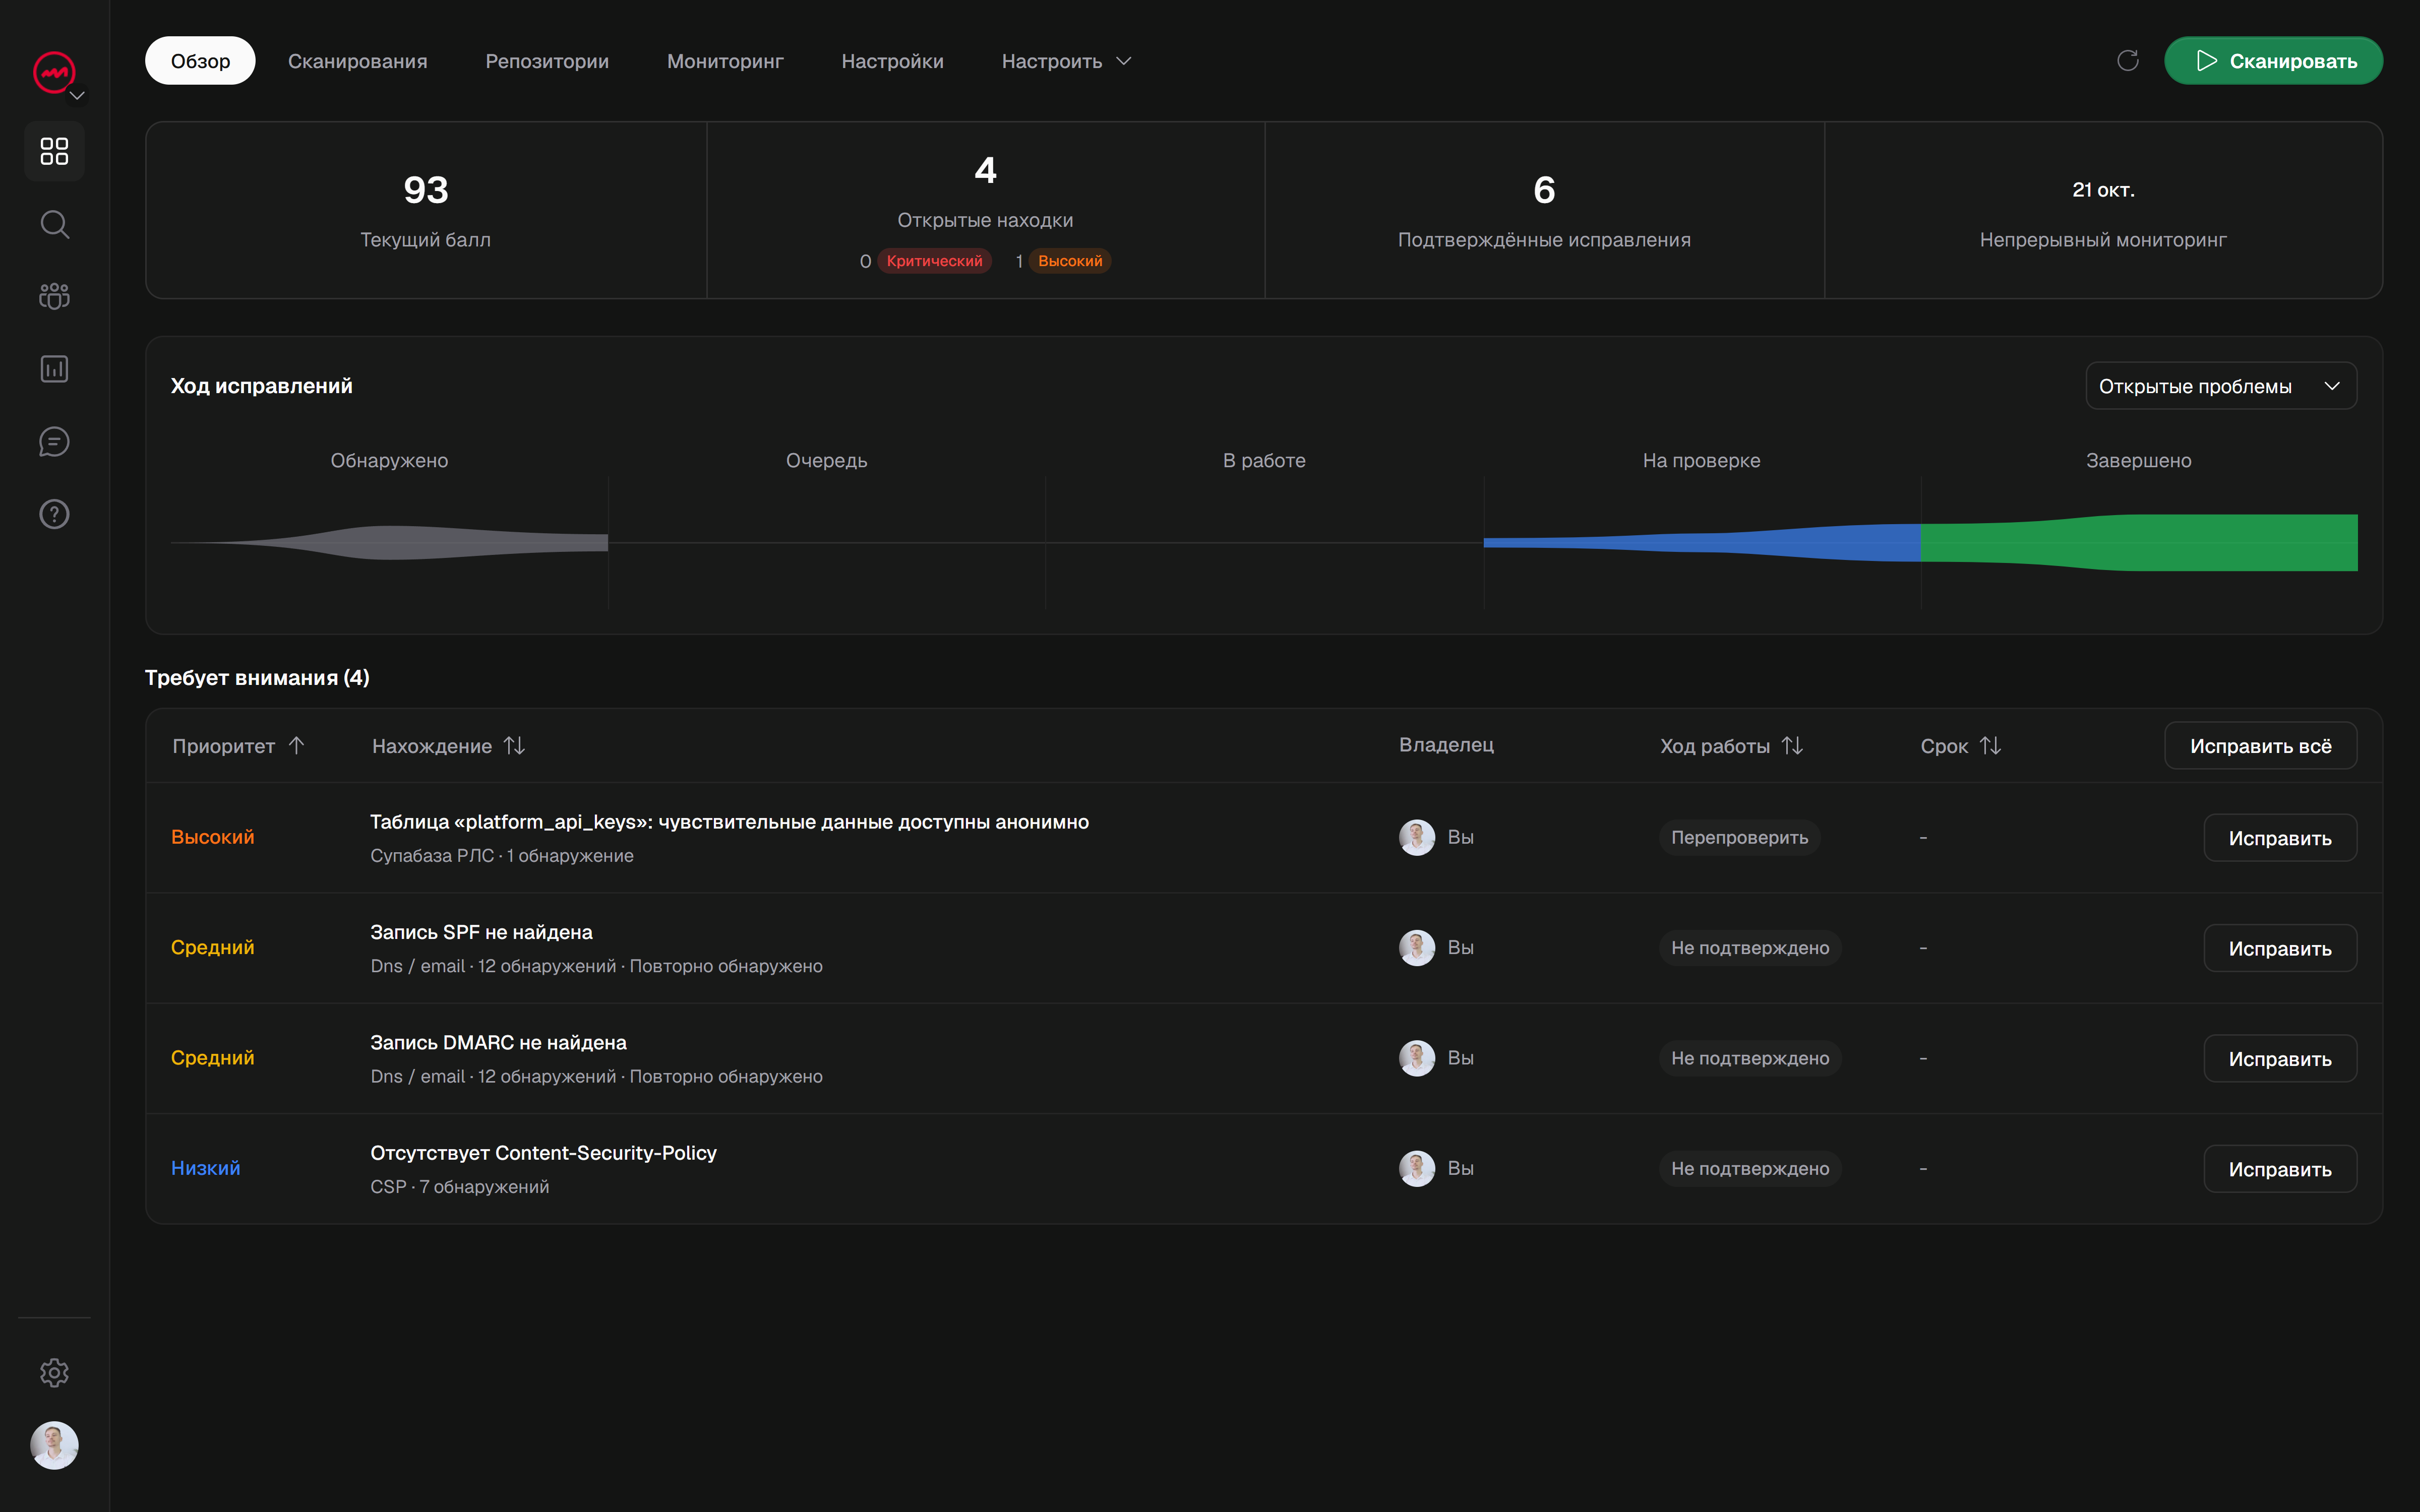Click Исправить for SPF record finding
2420x1512 pixels.
[2280, 948]
